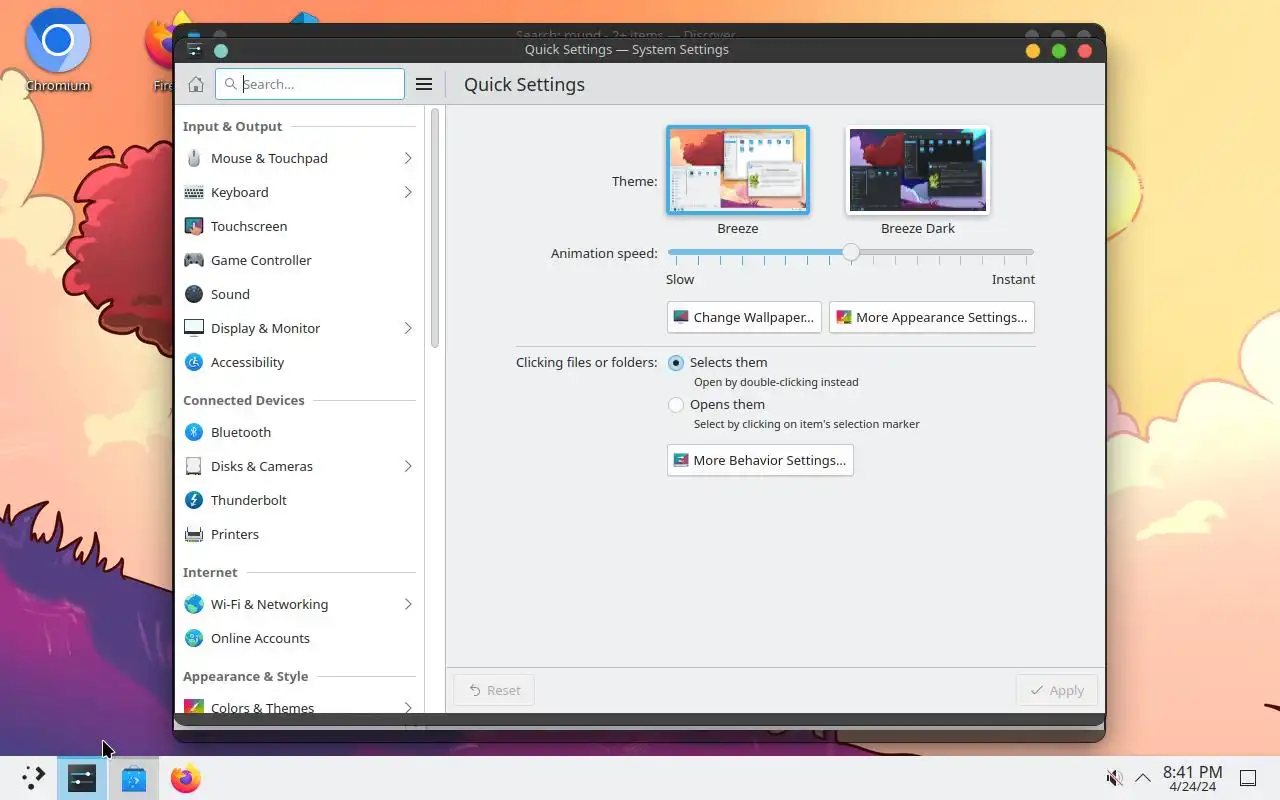The width and height of the screenshot is (1280, 800).
Task: Click the settings Search field
Action: pyautogui.click(x=310, y=84)
